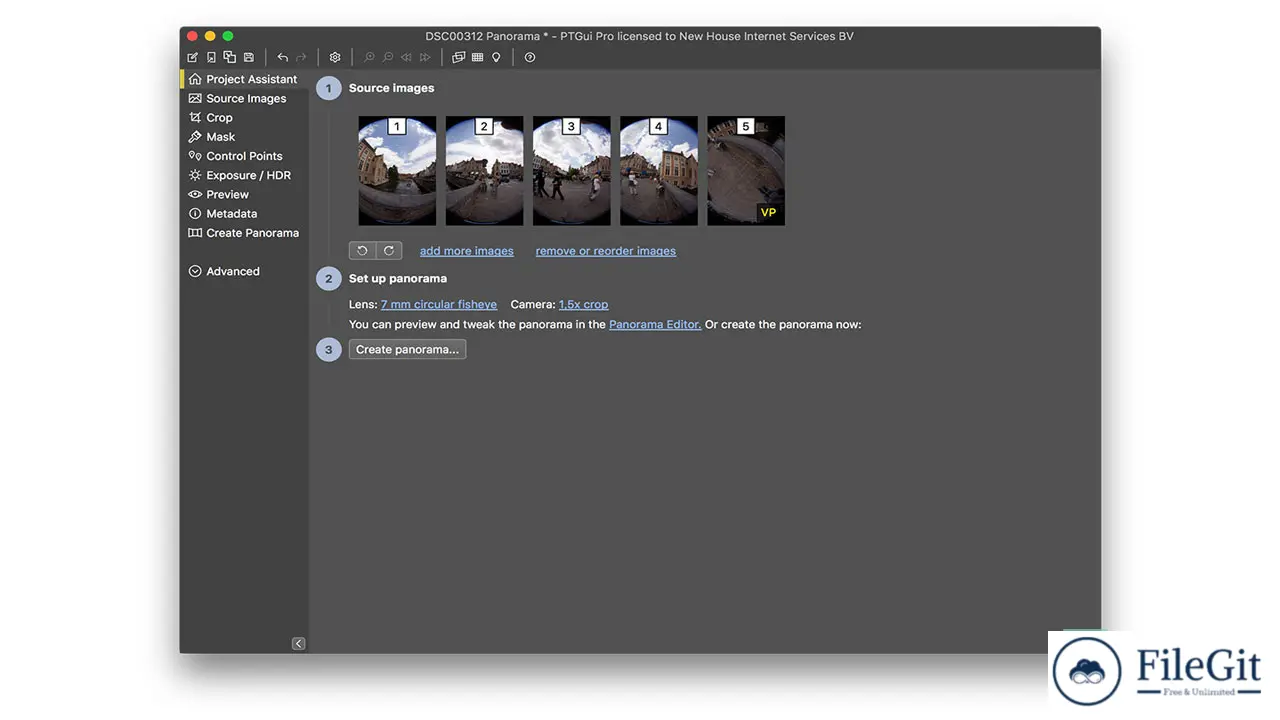Select source image thumbnail 4

[x=658, y=171]
